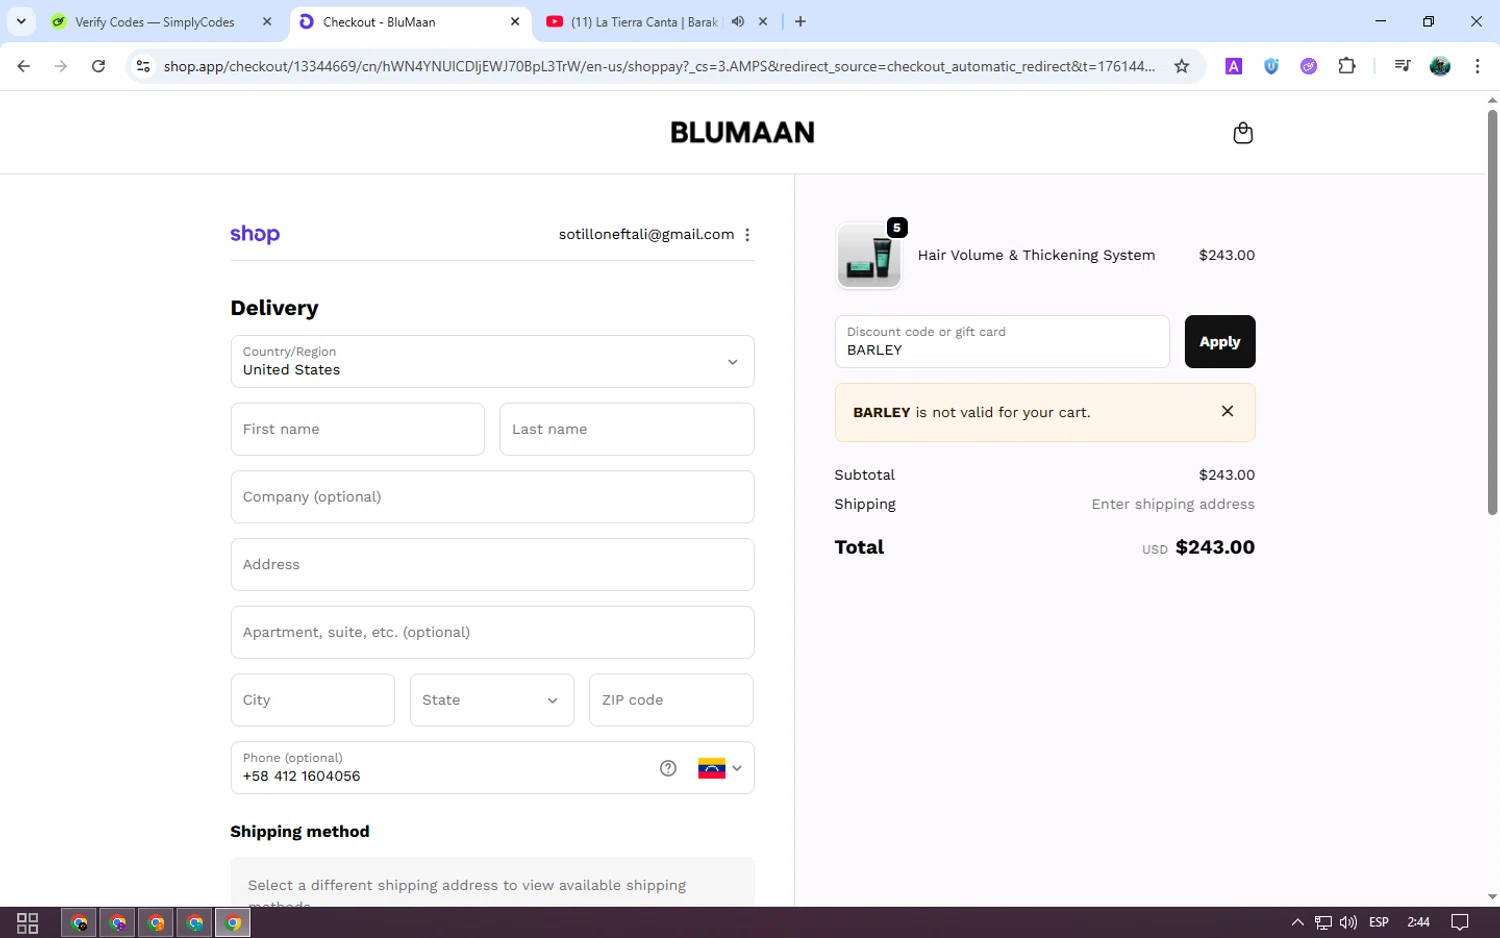Expand the Country/Region dropdown

[x=492, y=361]
